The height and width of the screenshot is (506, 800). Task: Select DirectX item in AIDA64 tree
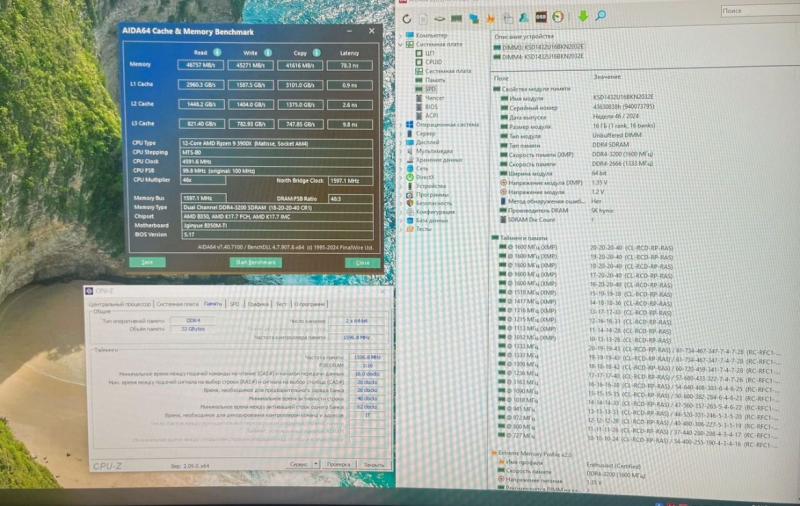(x=420, y=177)
